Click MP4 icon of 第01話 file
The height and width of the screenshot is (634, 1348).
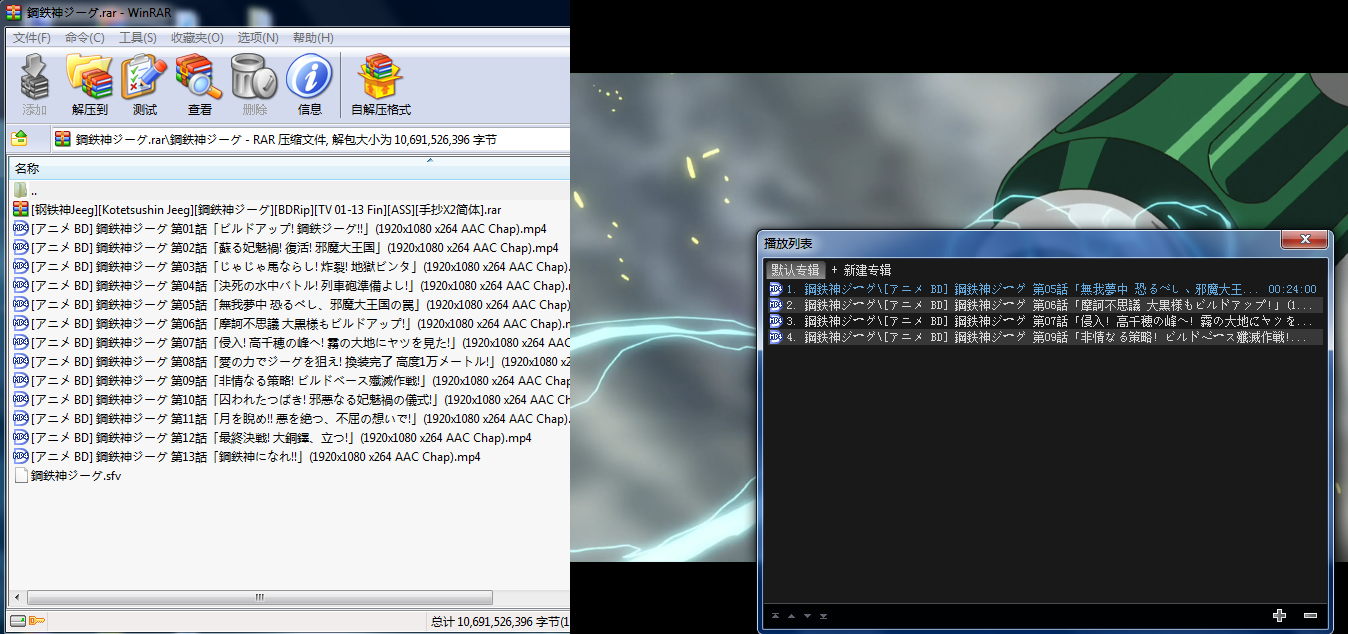pos(20,228)
